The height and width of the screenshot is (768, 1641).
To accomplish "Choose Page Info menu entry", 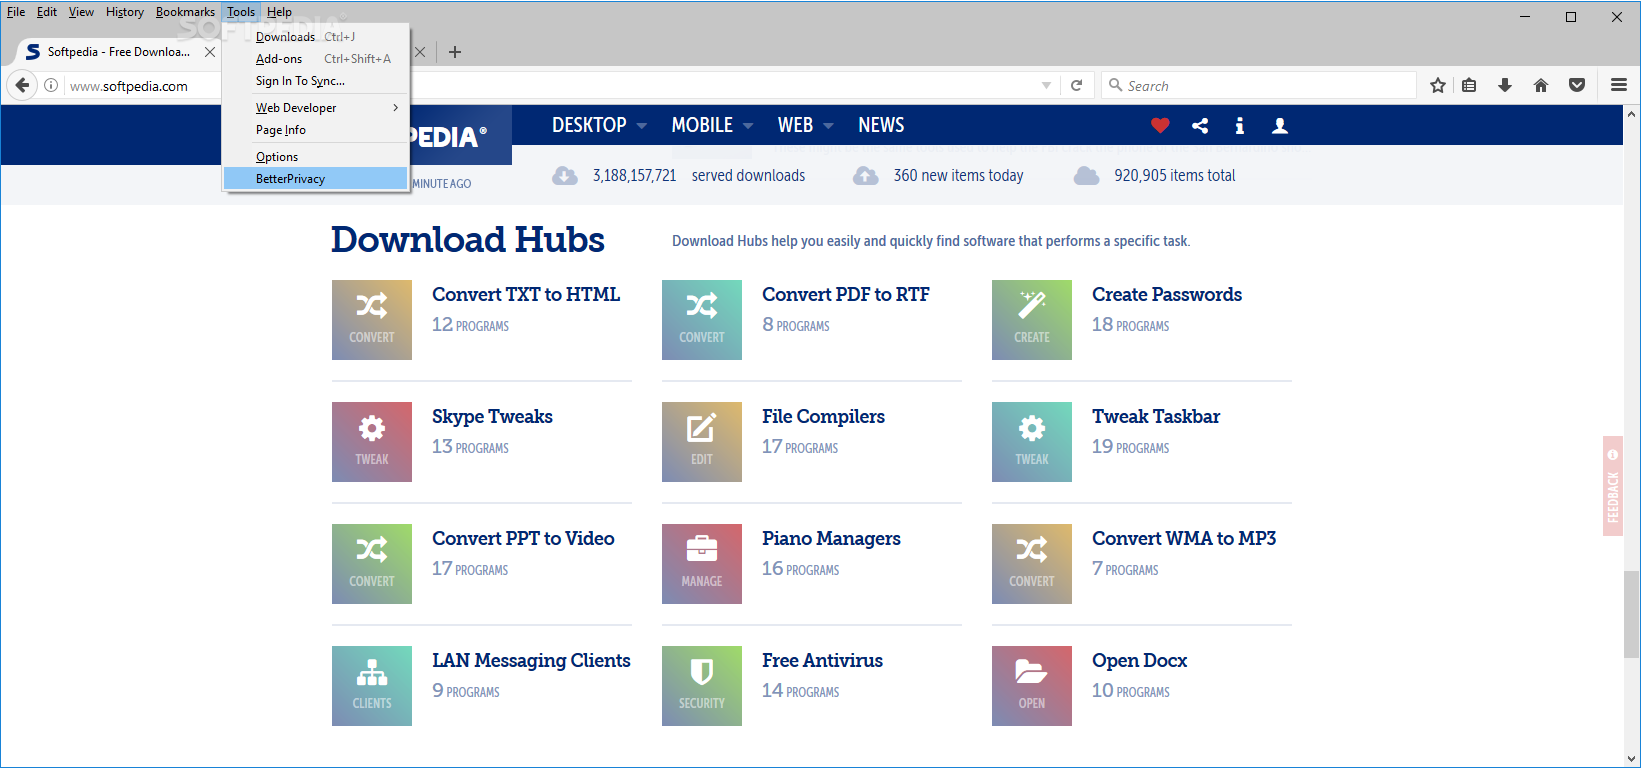I will (316, 130).
